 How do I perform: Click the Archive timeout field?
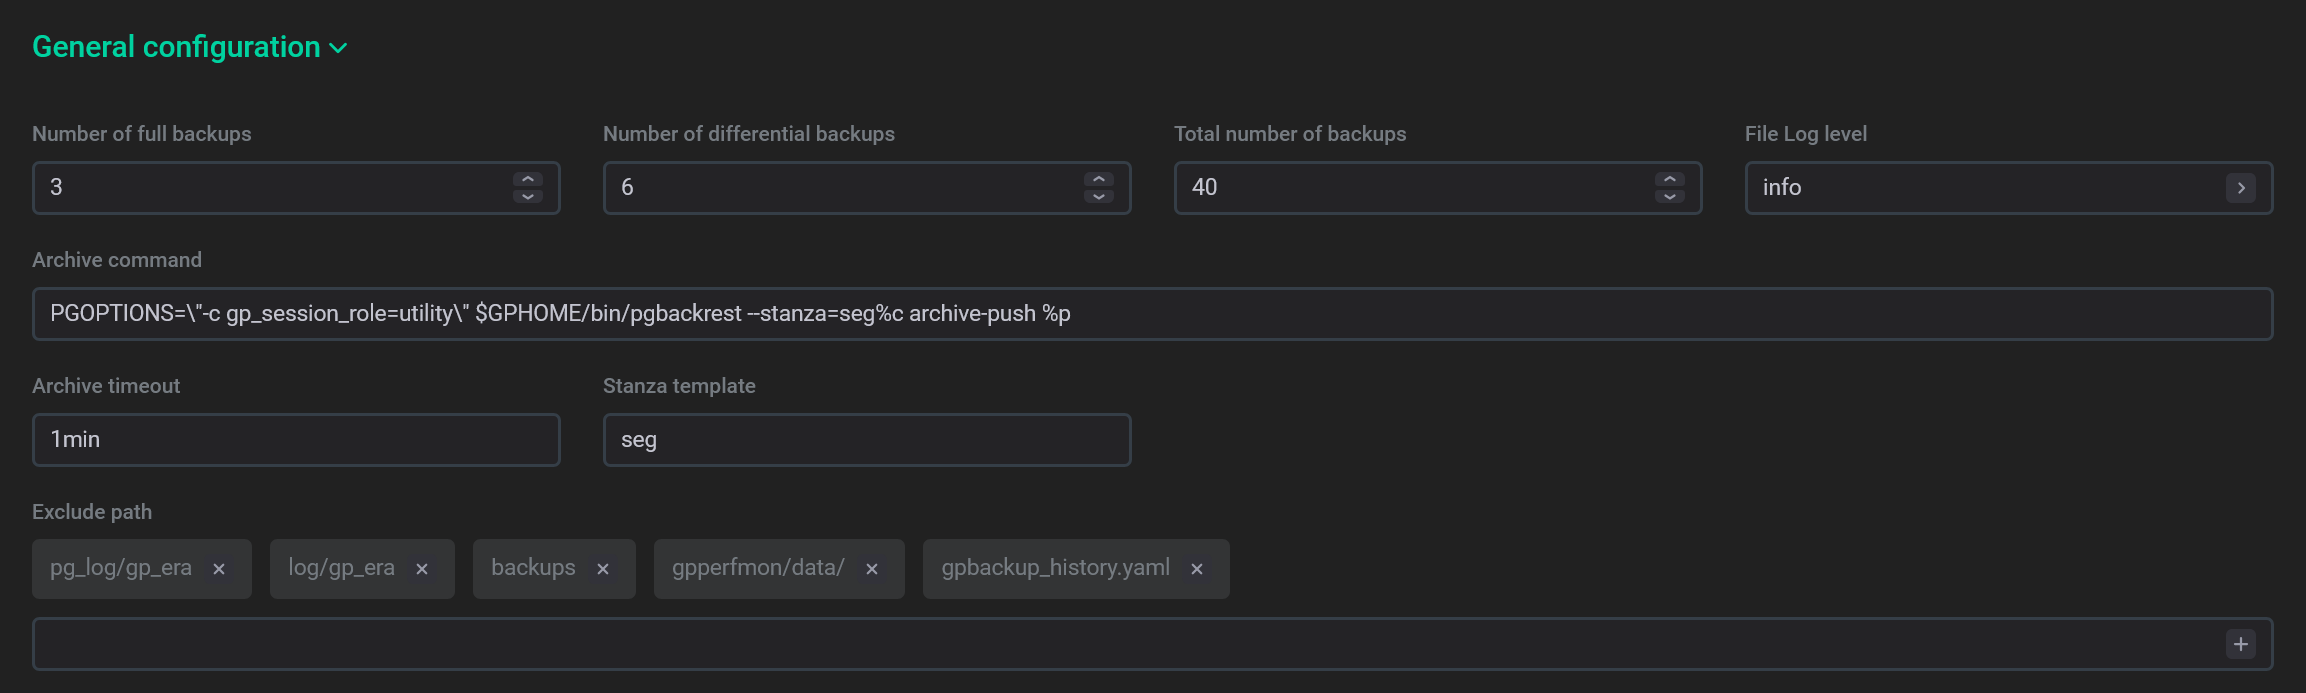click(296, 440)
